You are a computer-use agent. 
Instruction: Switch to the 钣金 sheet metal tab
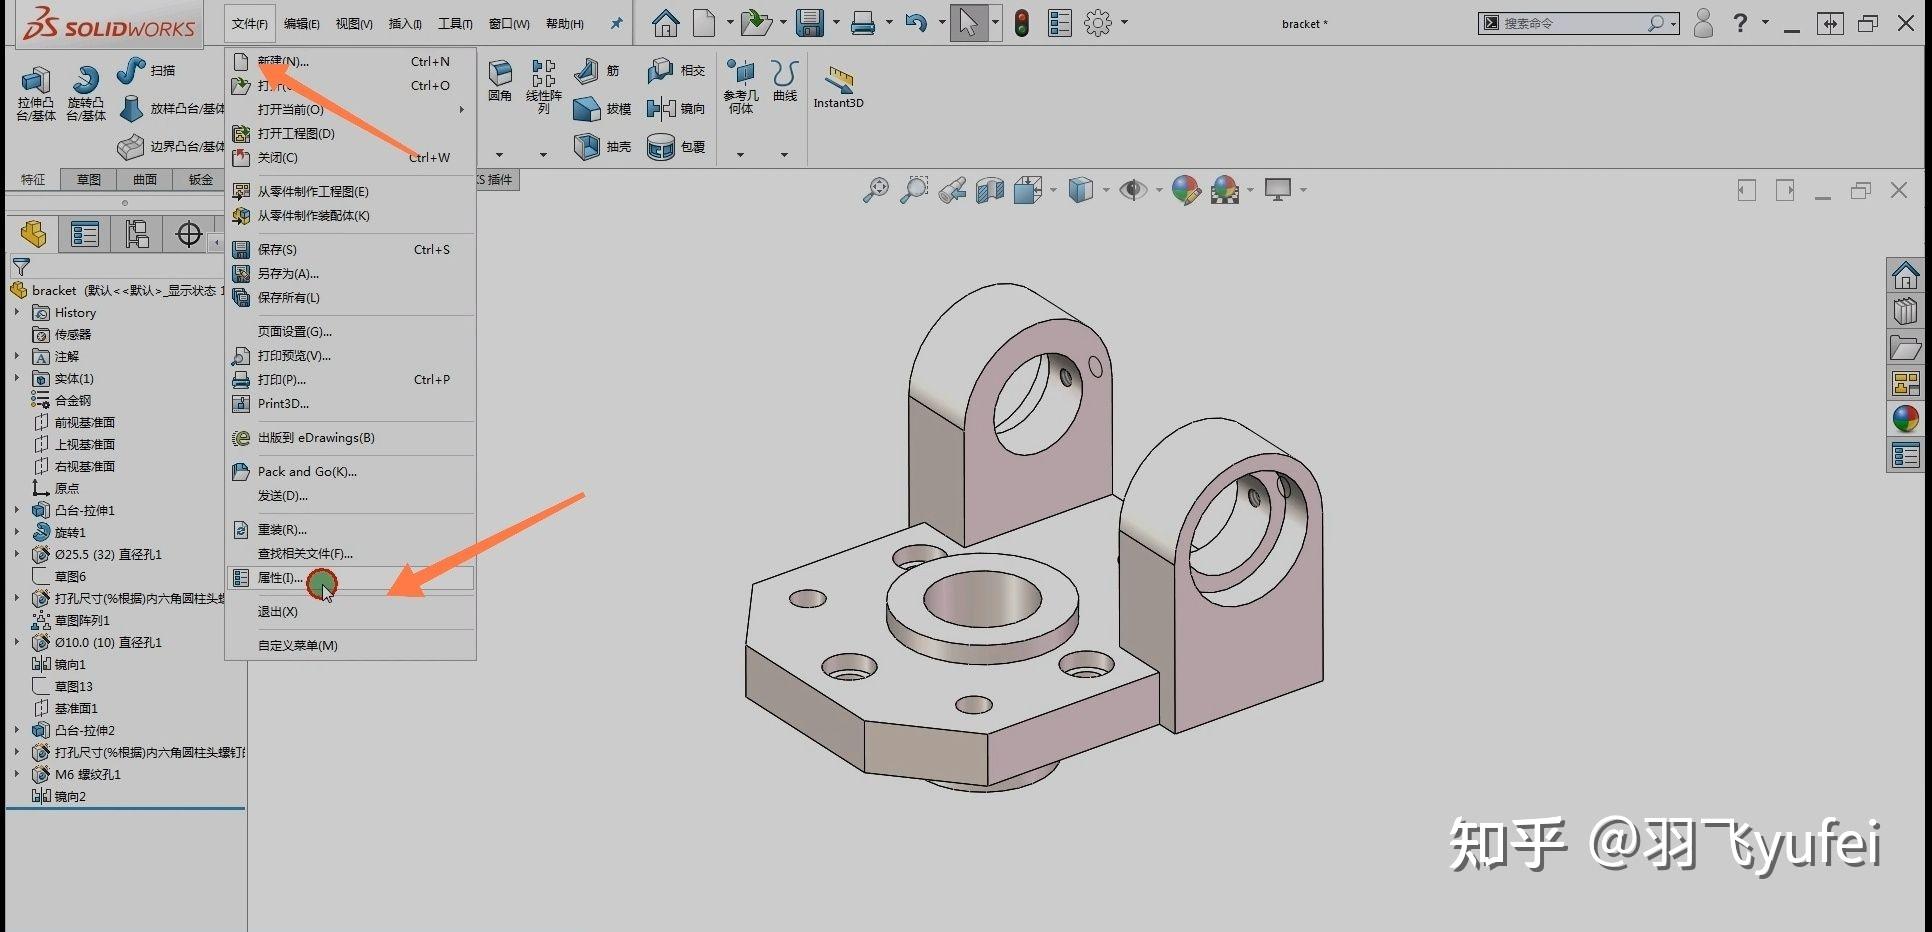point(201,179)
